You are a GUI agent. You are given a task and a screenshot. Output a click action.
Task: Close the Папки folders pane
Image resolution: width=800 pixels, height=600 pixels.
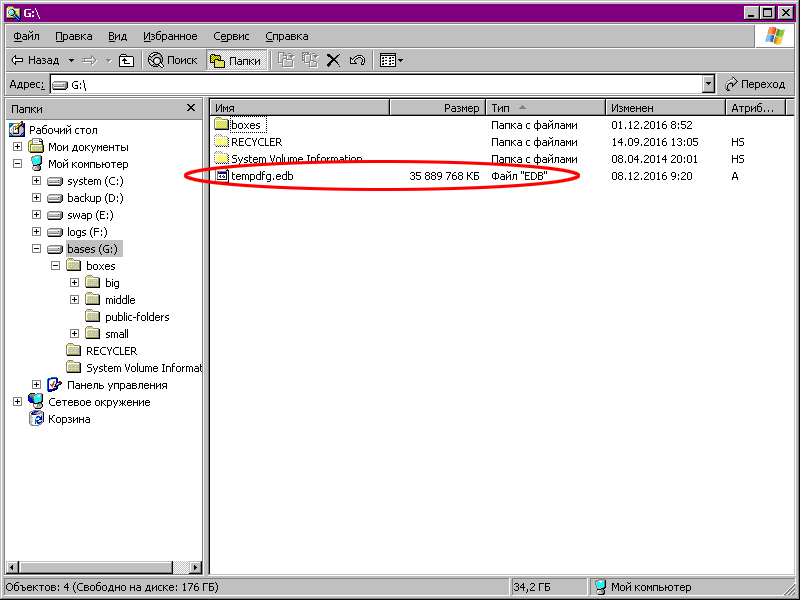(x=191, y=108)
